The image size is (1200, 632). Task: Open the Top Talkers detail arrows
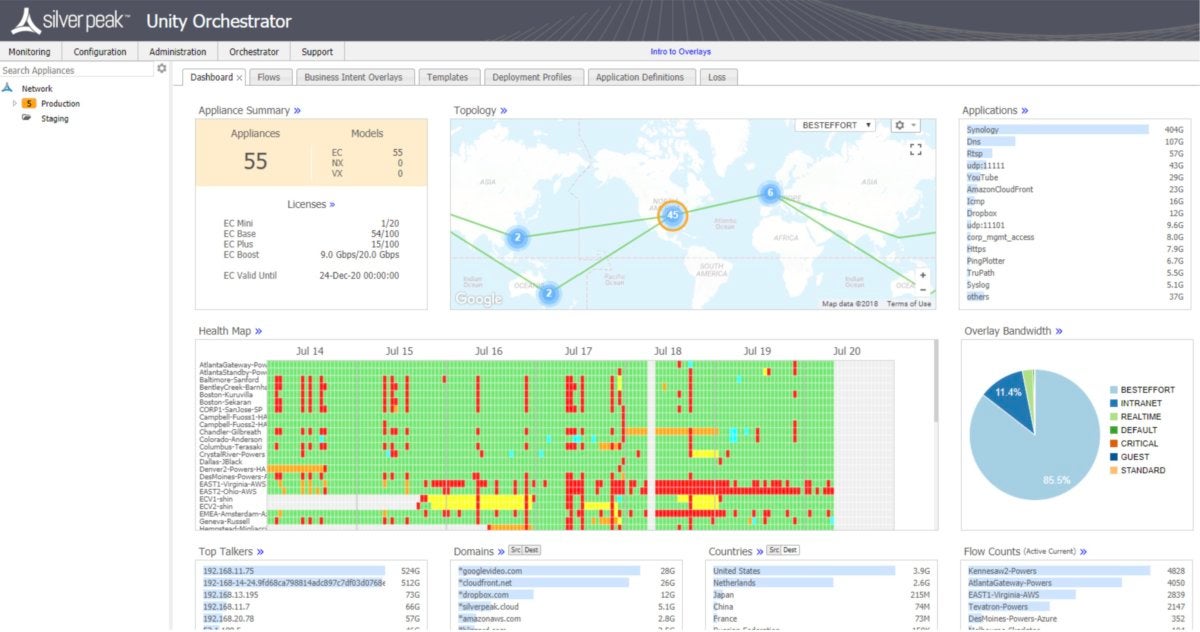pos(260,551)
